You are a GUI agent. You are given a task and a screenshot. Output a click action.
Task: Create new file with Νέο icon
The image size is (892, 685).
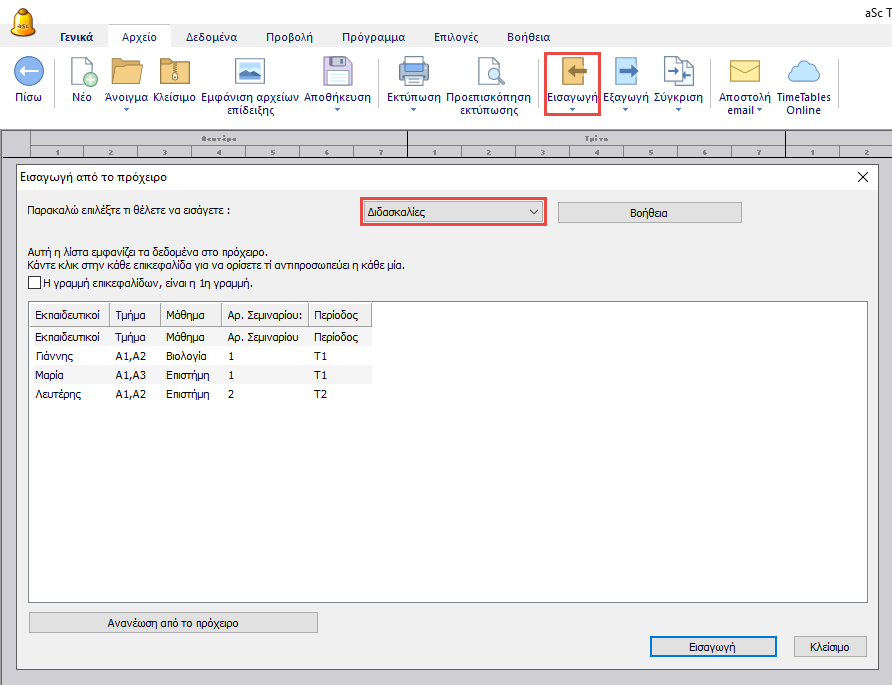click(82, 71)
